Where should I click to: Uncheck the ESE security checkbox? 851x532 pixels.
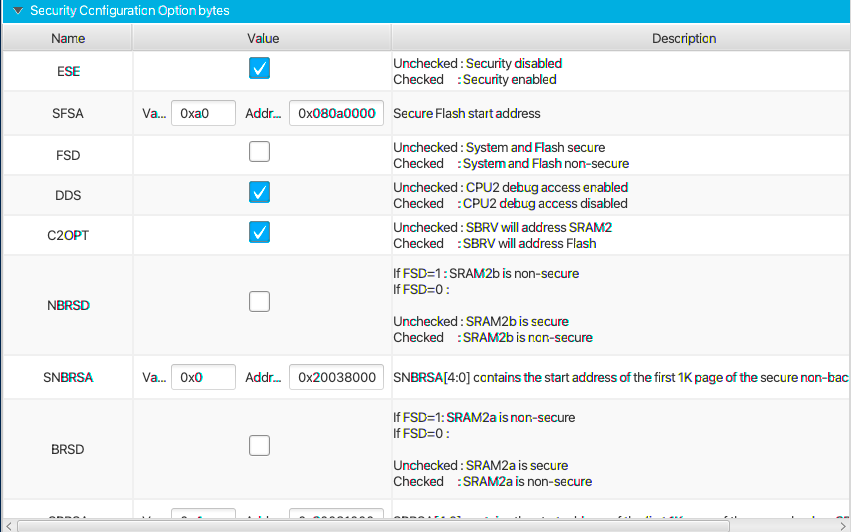tap(259, 68)
